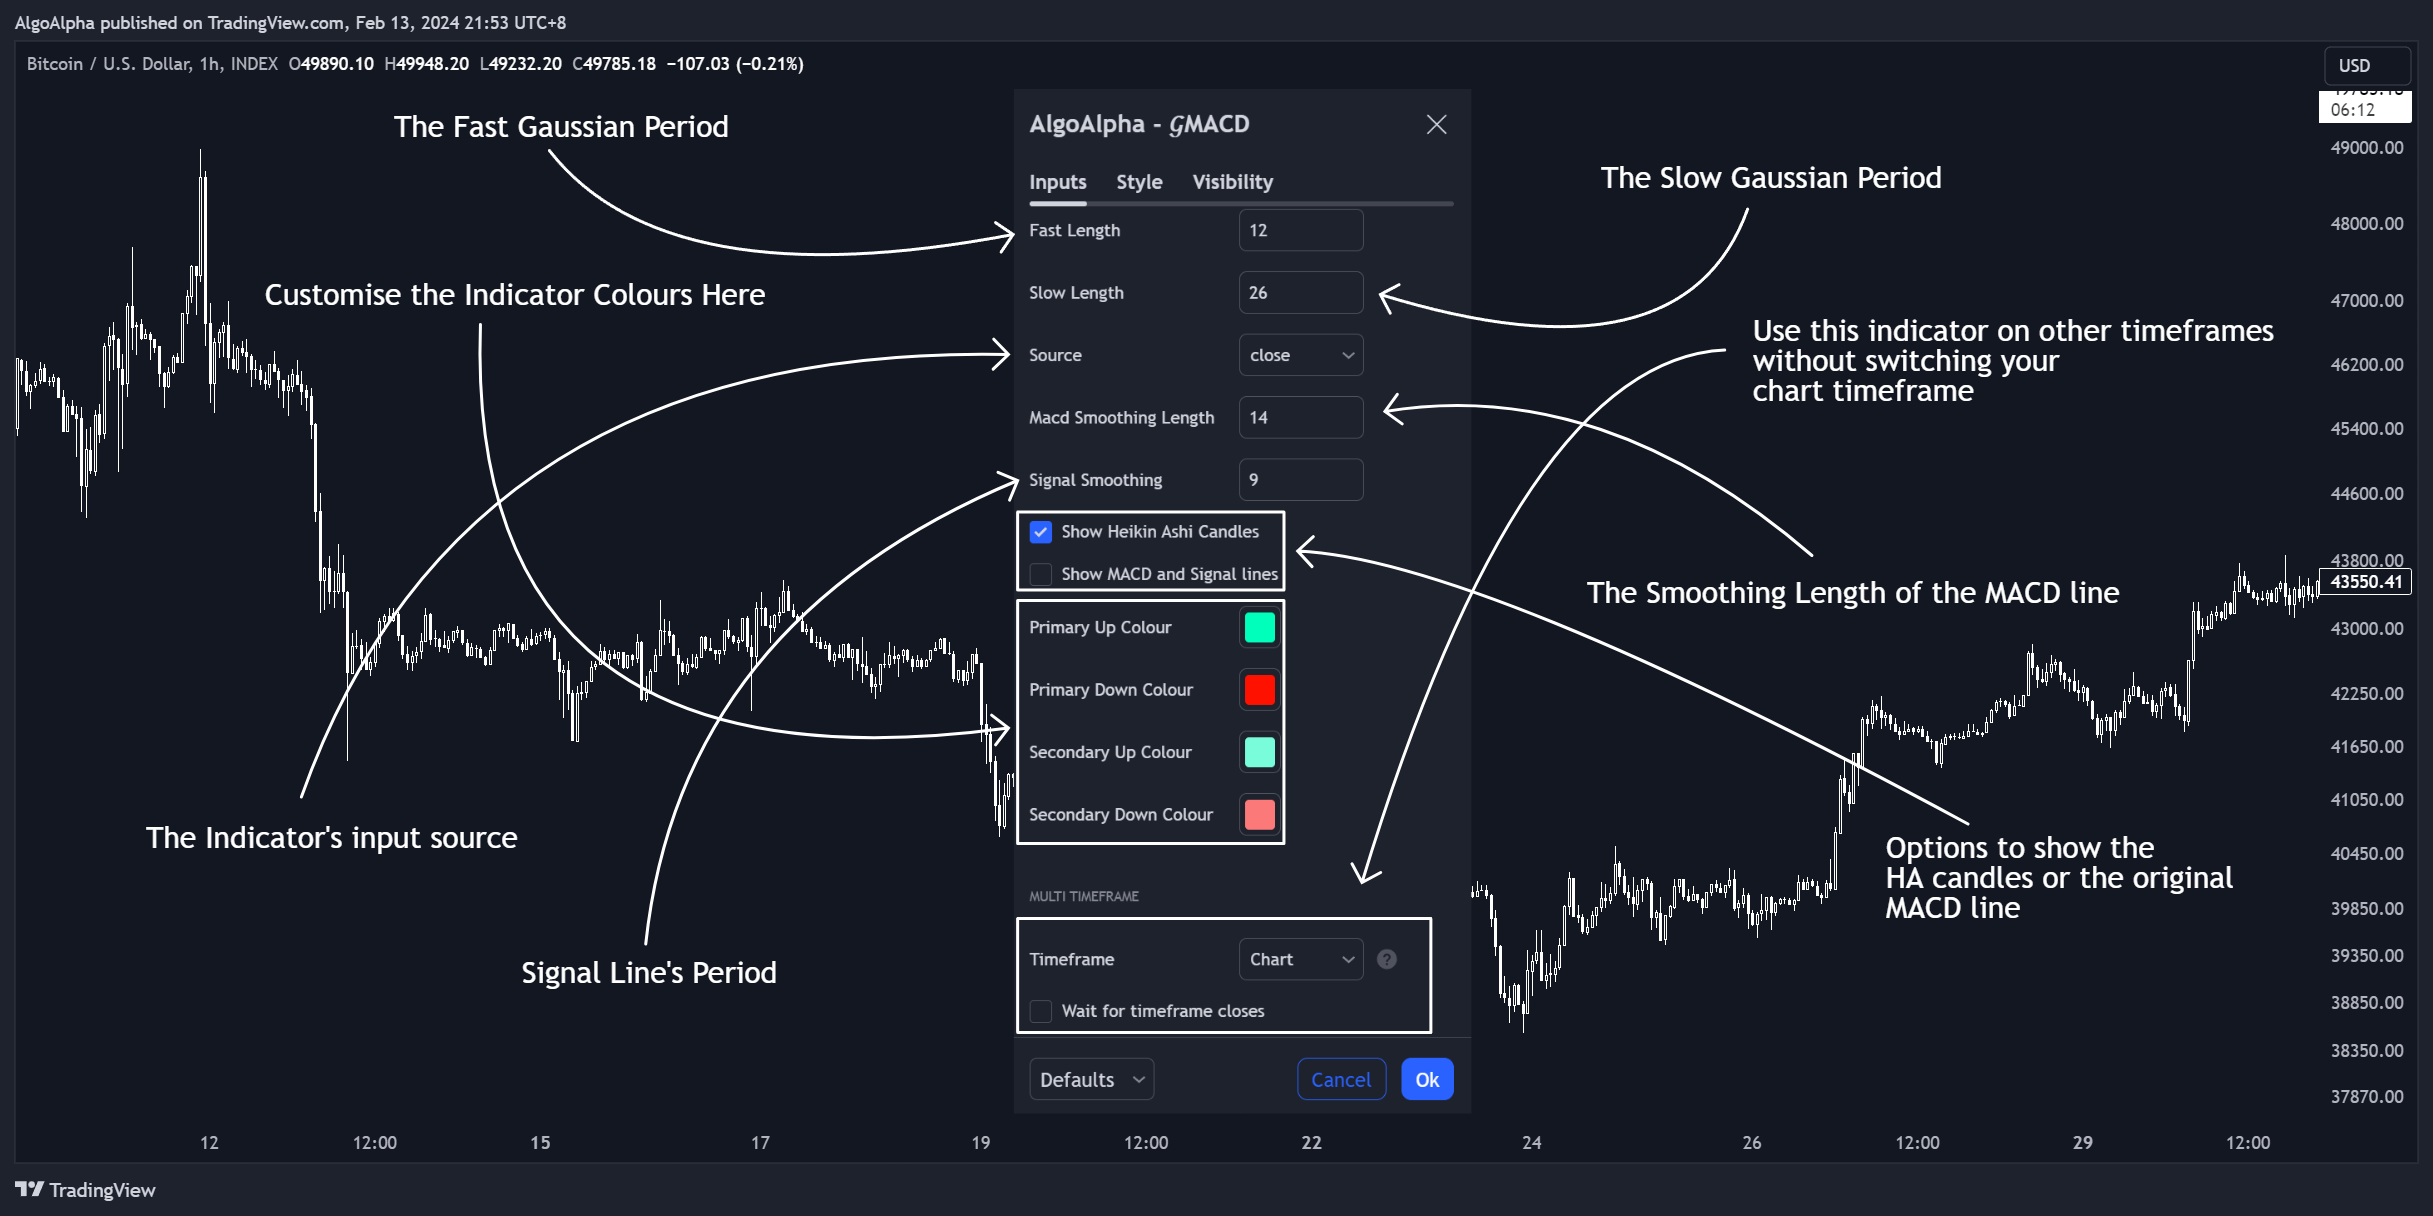Viewport: 2433px width, 1216px height.
Task: Click the date label 22 on time axis
Action: click(x=1311, y=1142)
